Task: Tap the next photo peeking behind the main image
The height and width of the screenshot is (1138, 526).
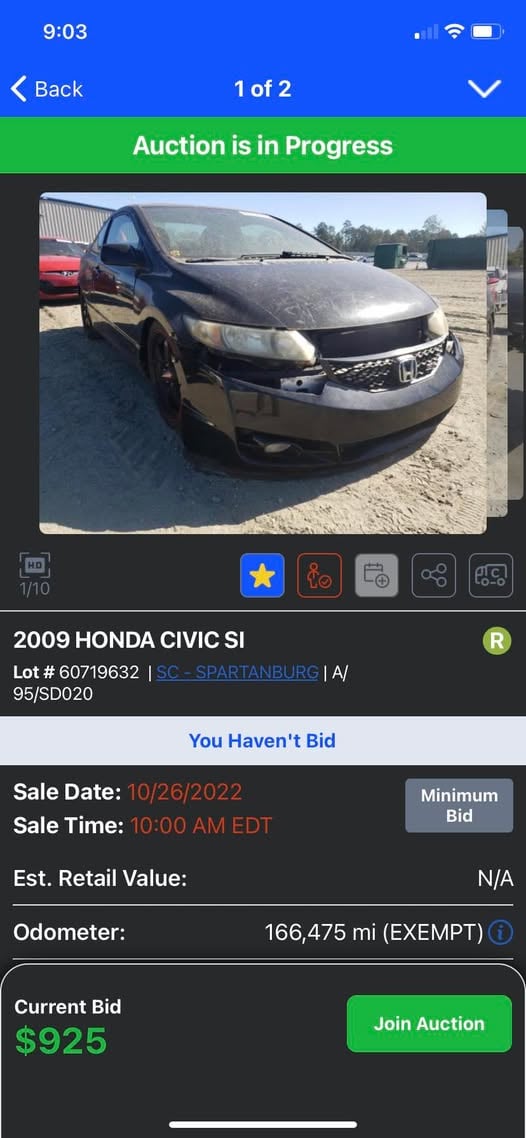Action: 498,363
